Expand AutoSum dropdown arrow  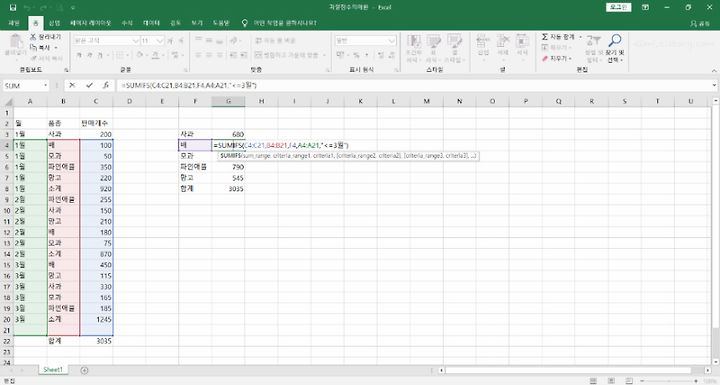pyautogui.click(x=580, y=37)
